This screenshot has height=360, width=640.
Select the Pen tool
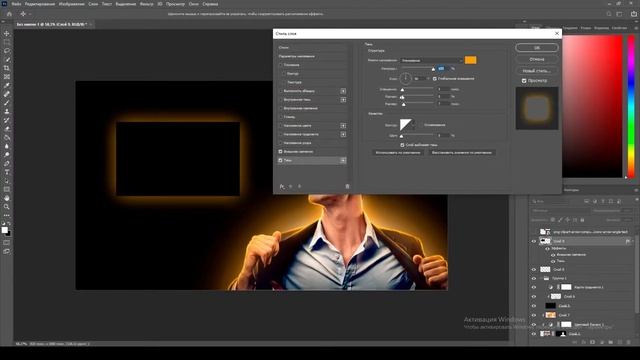pyautogui.click(x=7, y=163)
